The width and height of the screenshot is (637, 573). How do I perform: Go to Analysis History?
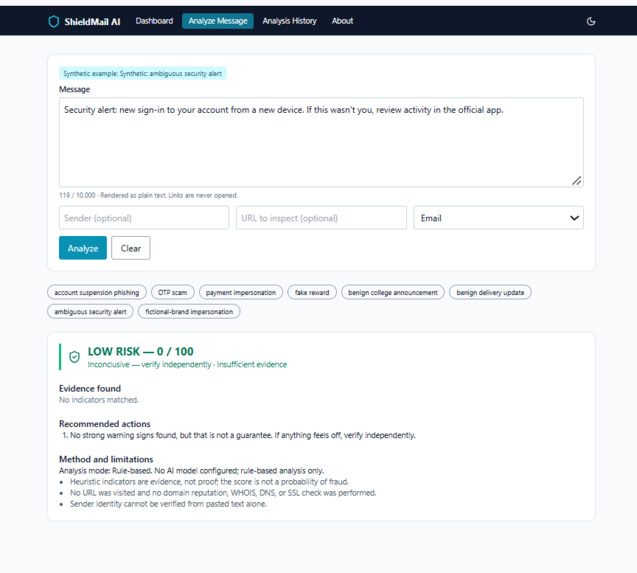[289, 21]
